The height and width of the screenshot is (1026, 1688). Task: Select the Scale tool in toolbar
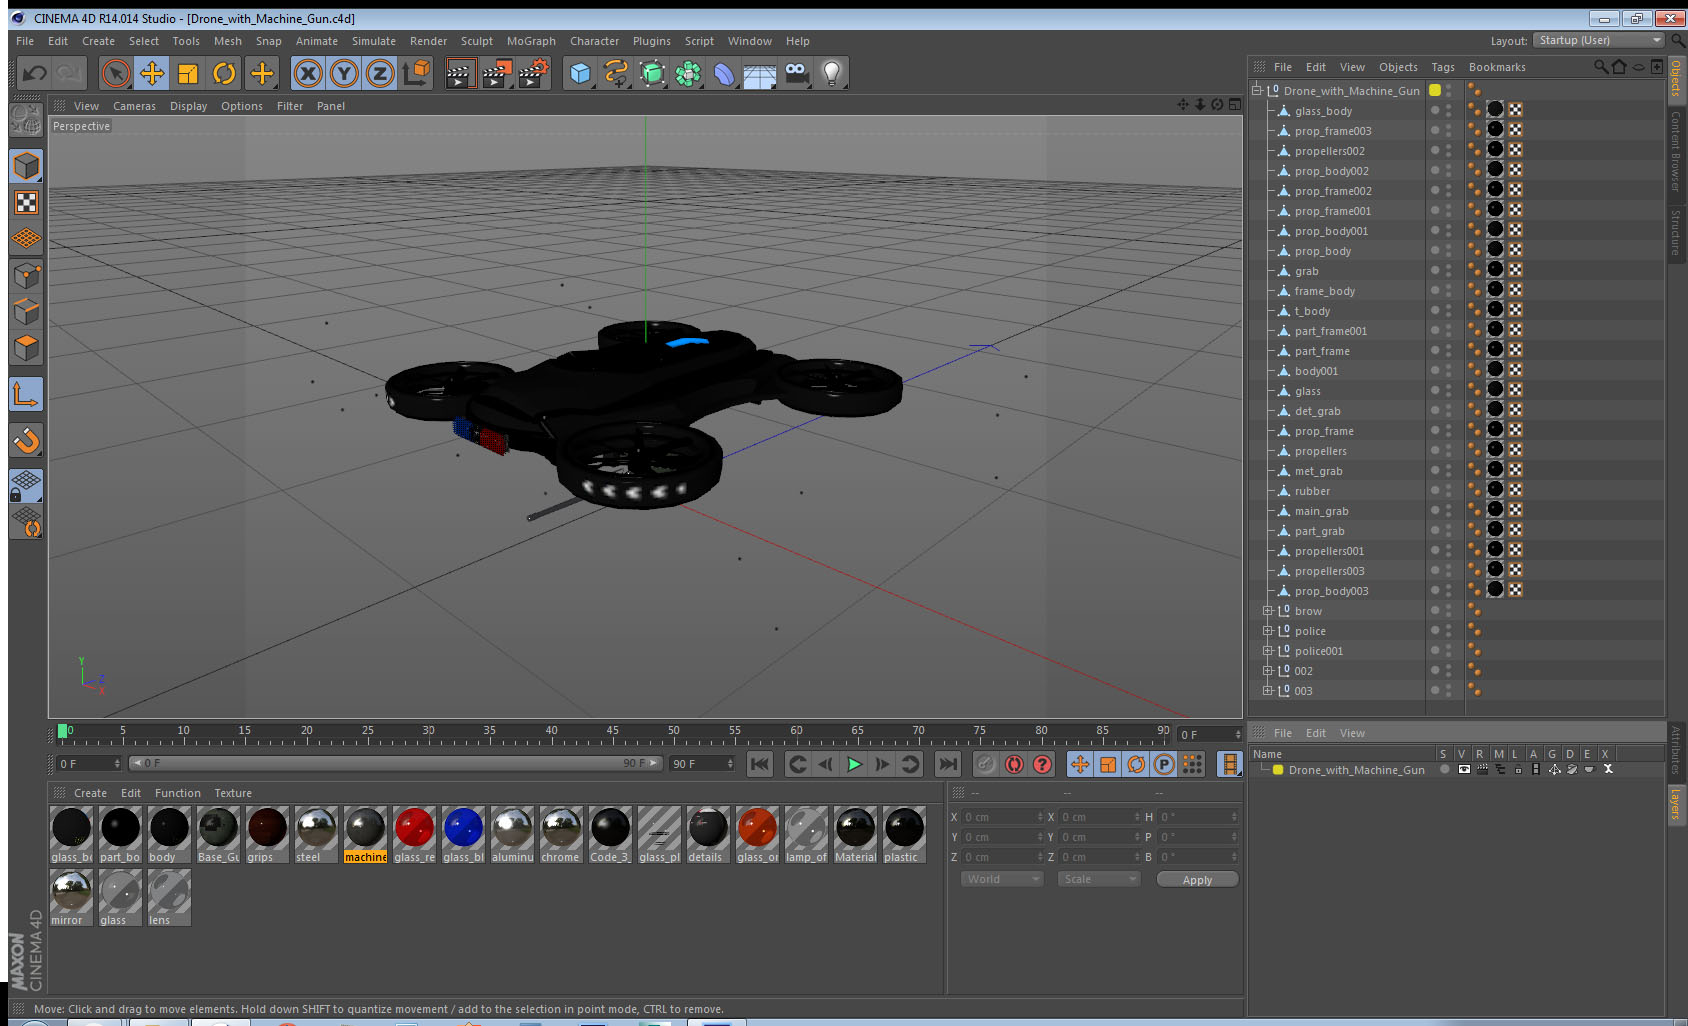(188, 73)
